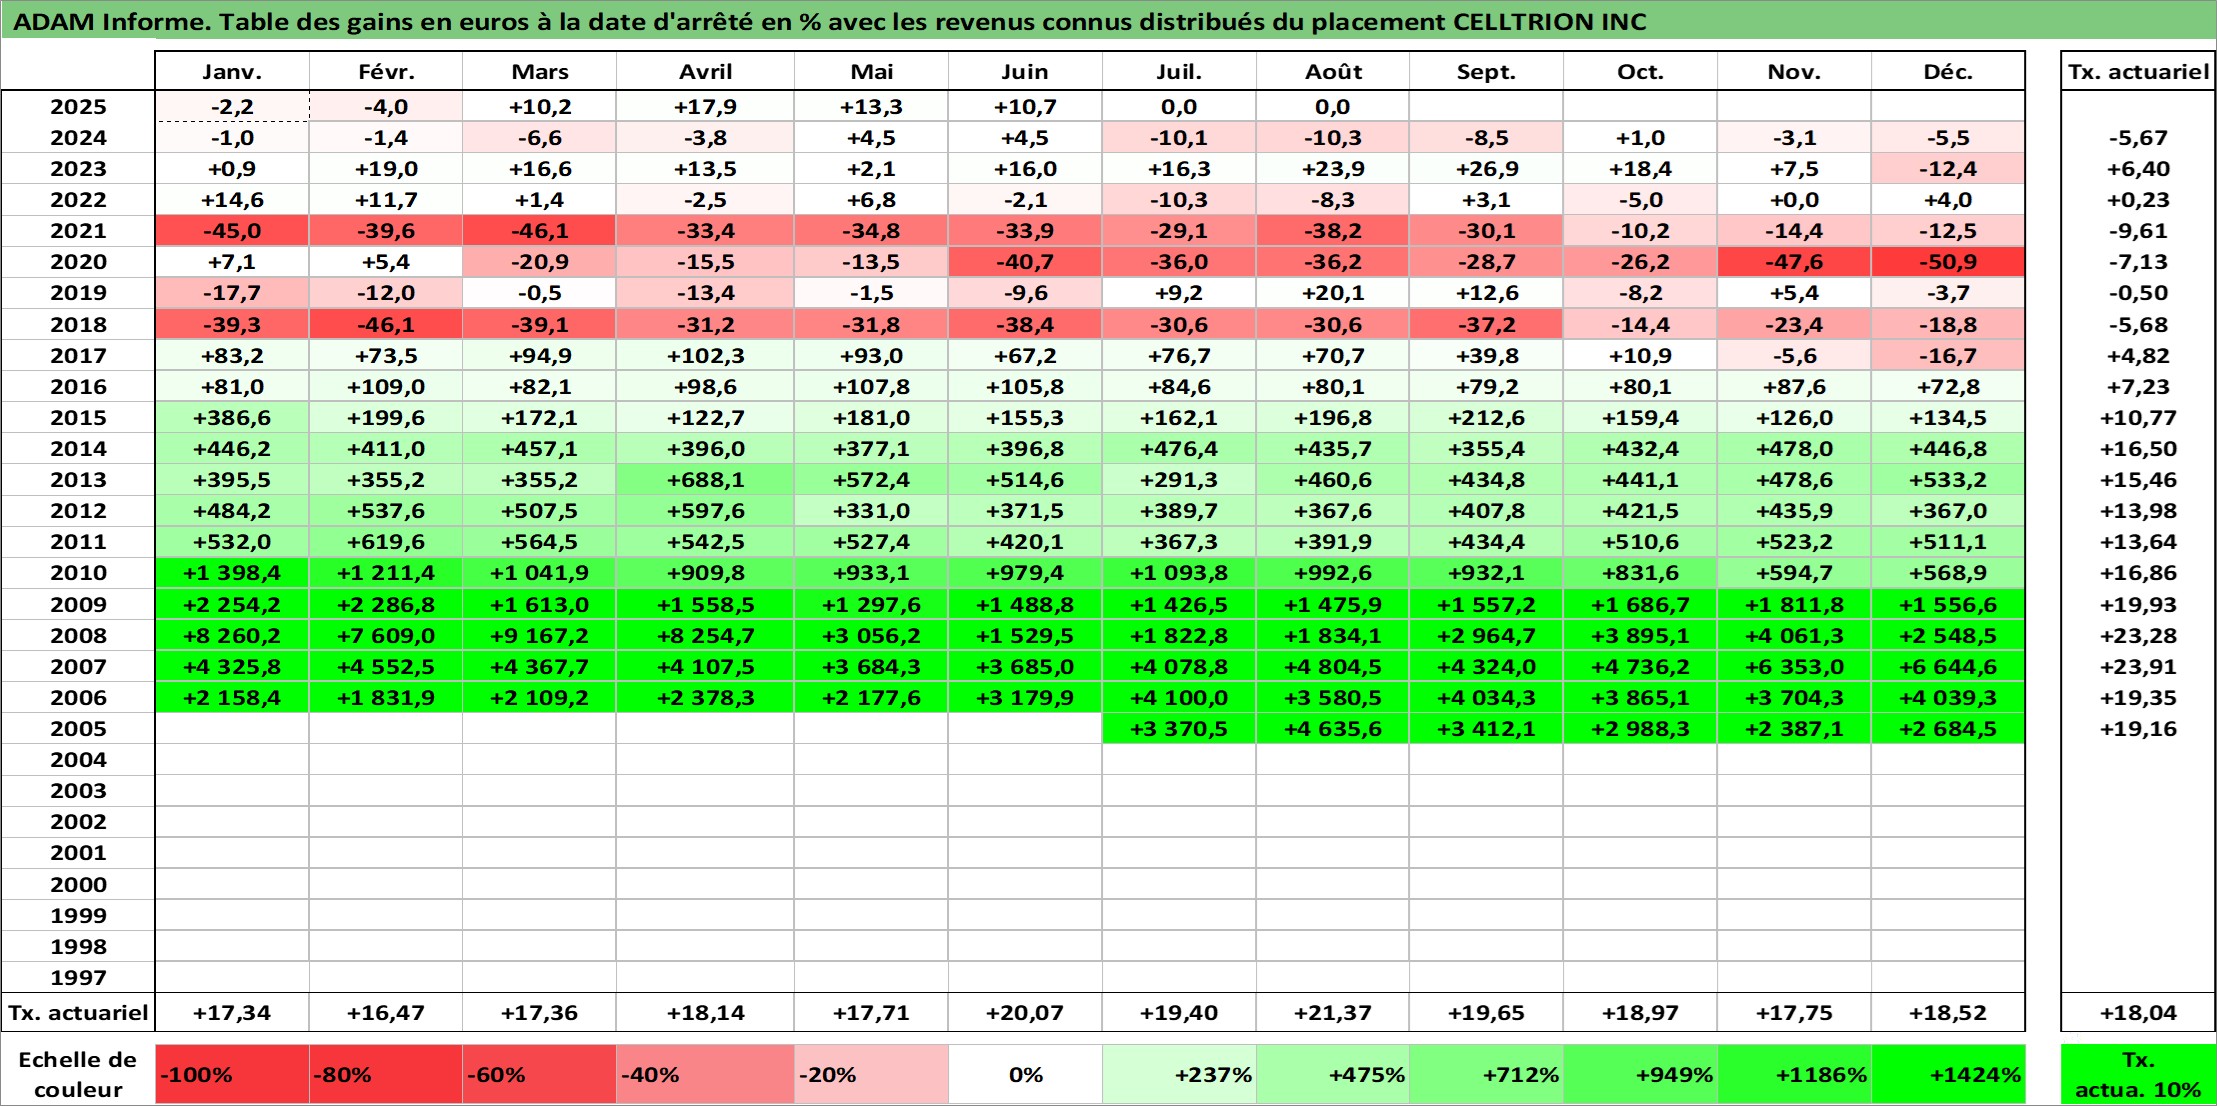Select the +478,0 cell in 2014 Nov.
2217x1106 pixels.
pyautogui.click(x=1794, y=449)
